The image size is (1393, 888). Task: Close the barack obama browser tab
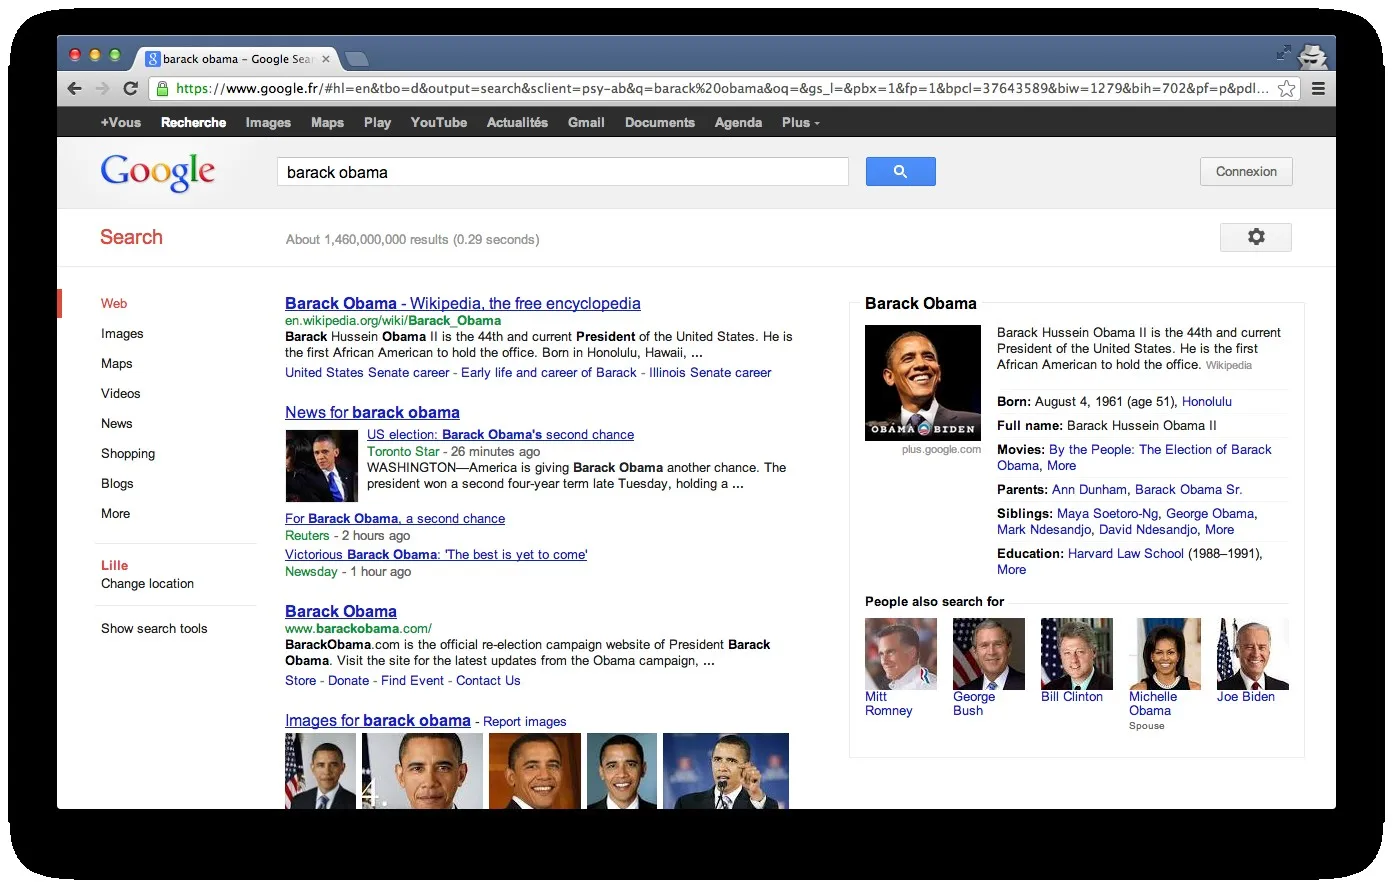[x=325, y=59]
